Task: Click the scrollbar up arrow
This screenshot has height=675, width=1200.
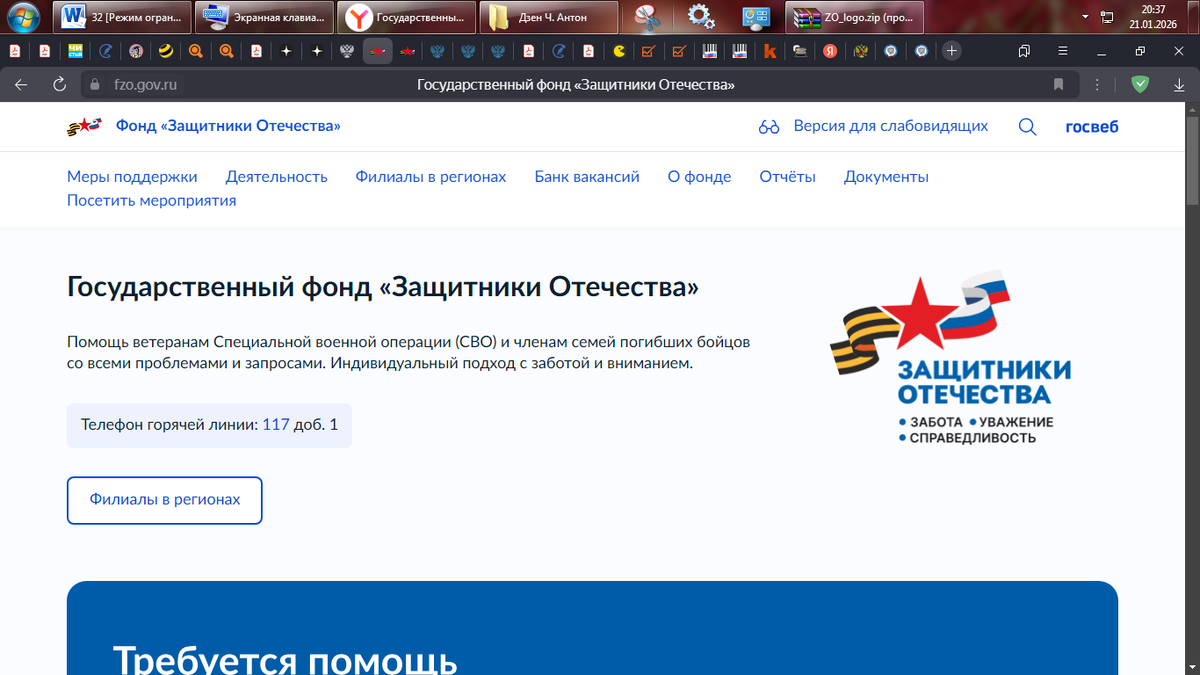Action: click(x=1191, y=108)
